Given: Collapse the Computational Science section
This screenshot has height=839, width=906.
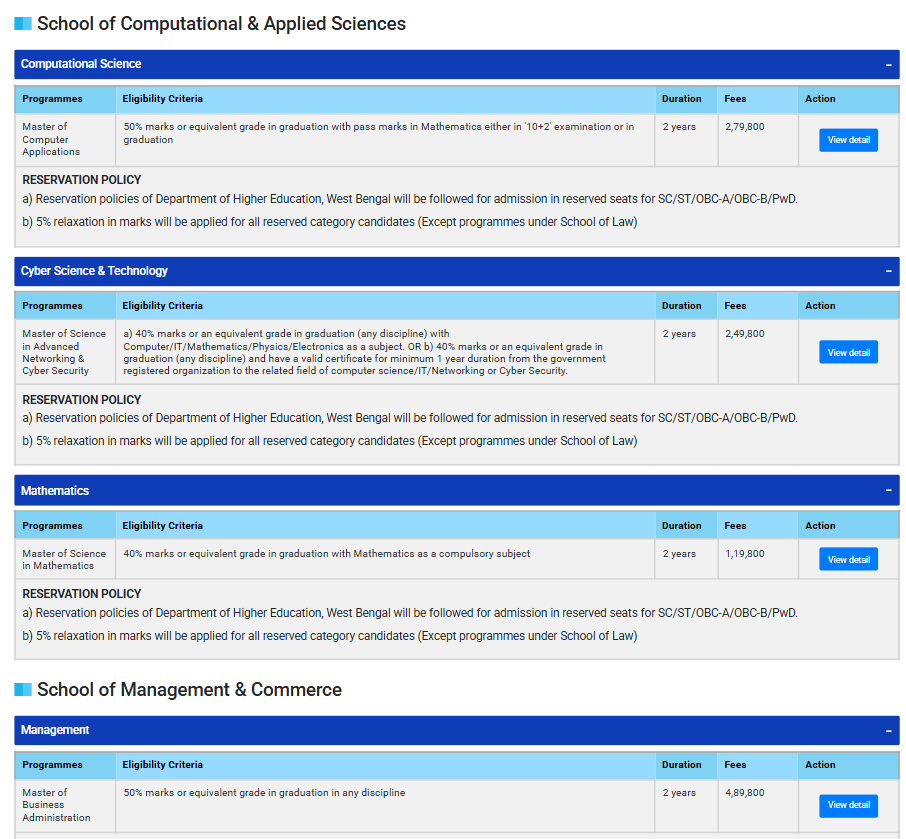Looking at the screenshot, I should click(888, 63).
